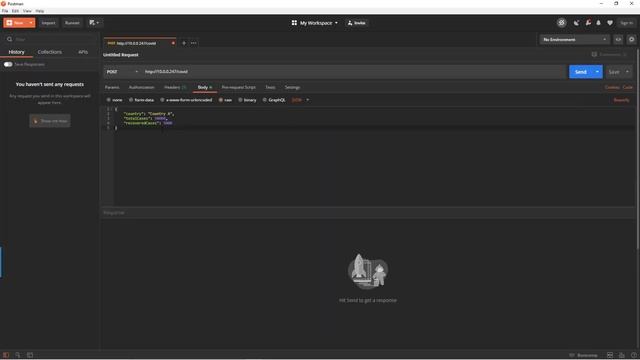Toggle sidebar icon in the status bar
640x360 pixels.
[x=6, y=355]
